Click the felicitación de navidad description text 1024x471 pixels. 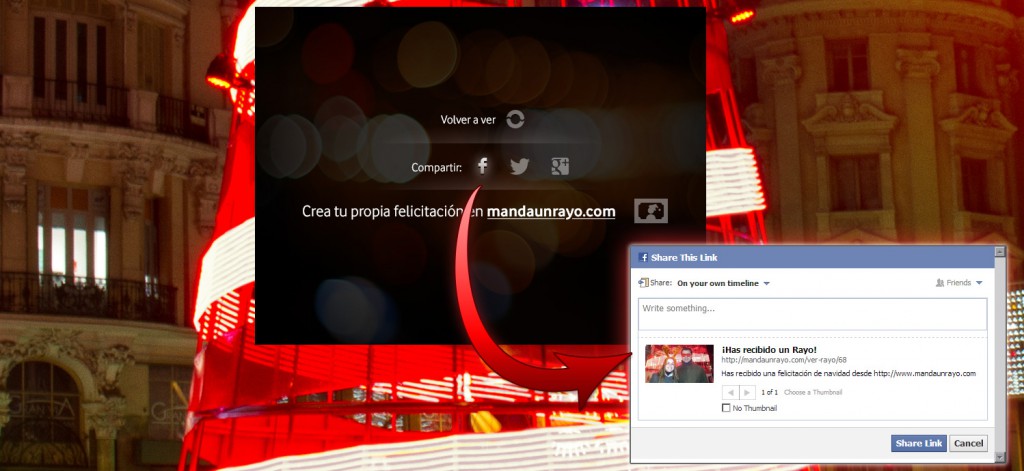pyautogui.click(x=848, y=374)
